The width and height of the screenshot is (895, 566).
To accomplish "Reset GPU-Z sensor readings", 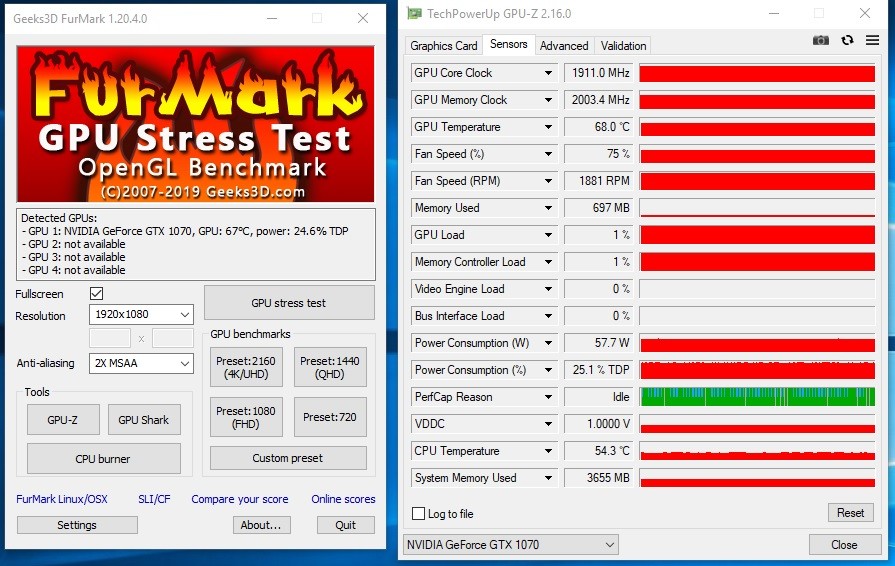I will pos(850,512).
